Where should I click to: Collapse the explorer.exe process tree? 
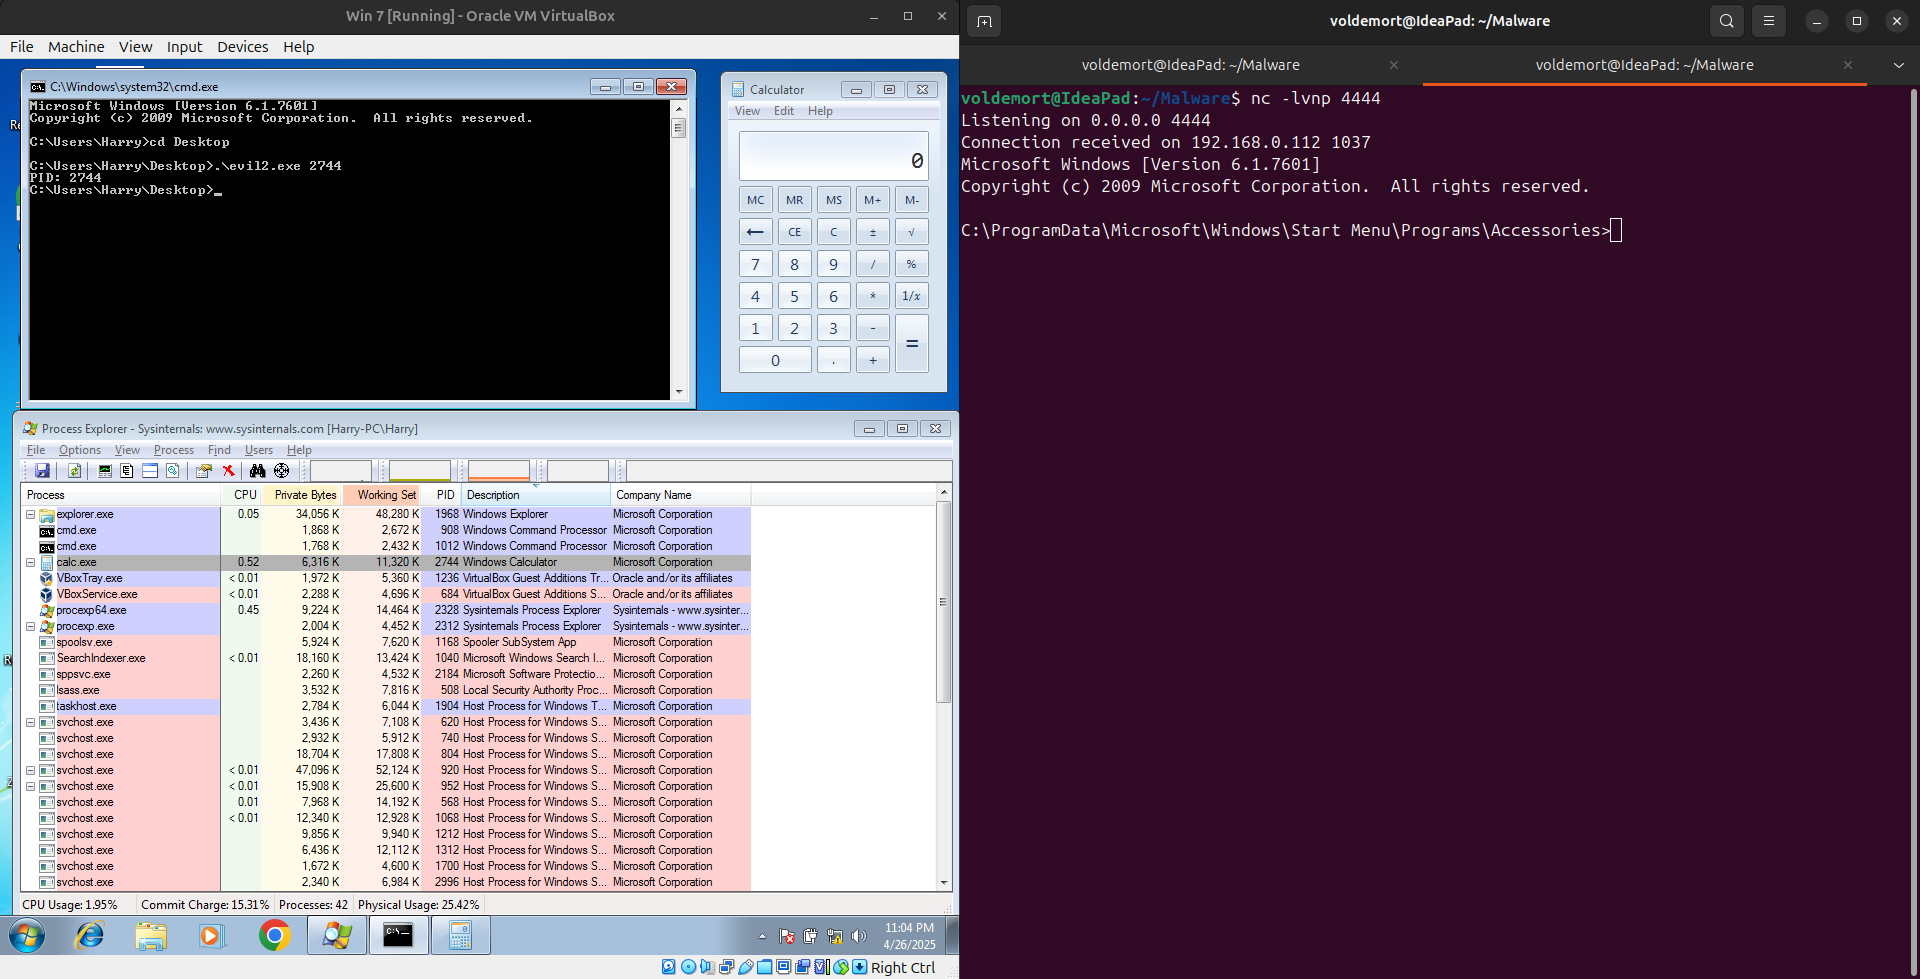coord(30,515)
